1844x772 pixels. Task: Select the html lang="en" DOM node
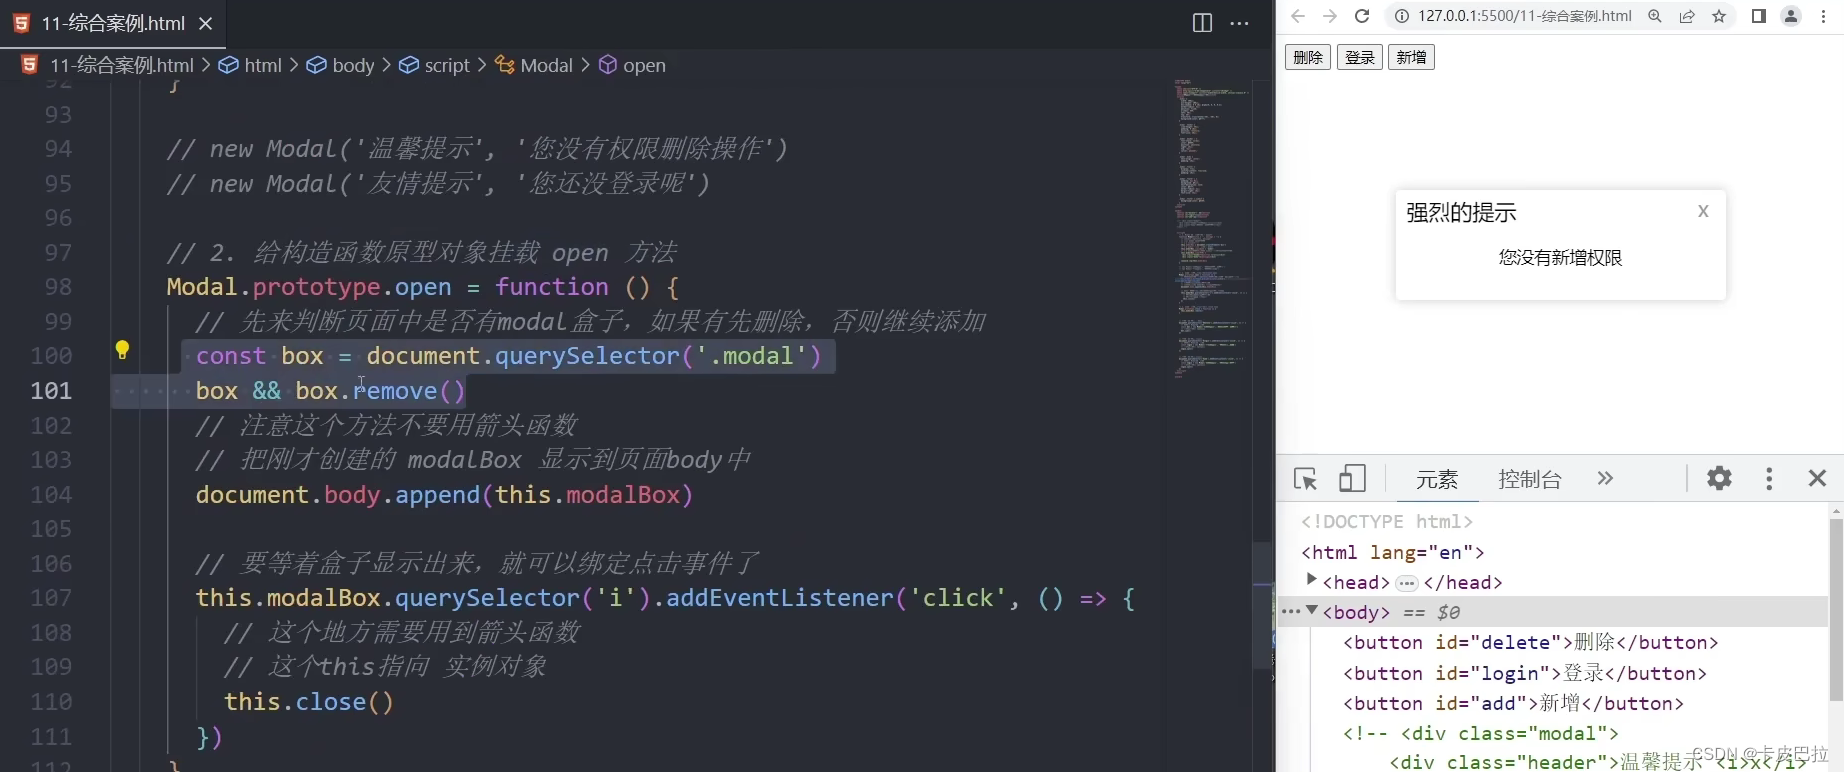click(x=1393, y=552)
